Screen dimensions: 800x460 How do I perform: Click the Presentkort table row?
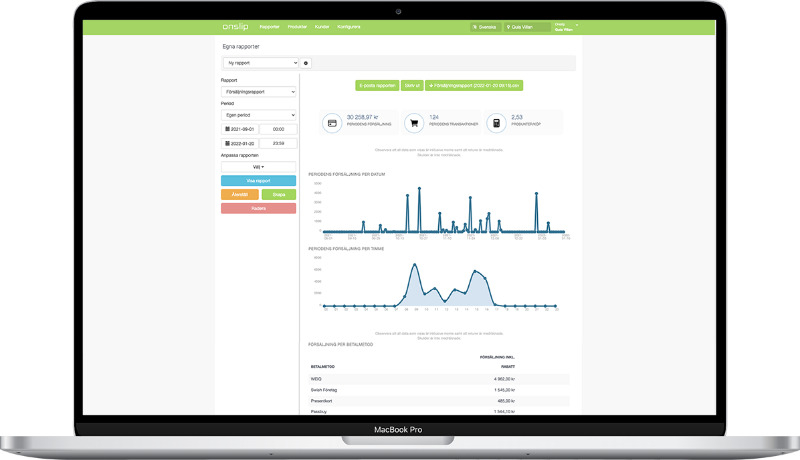tap(439, 401)
